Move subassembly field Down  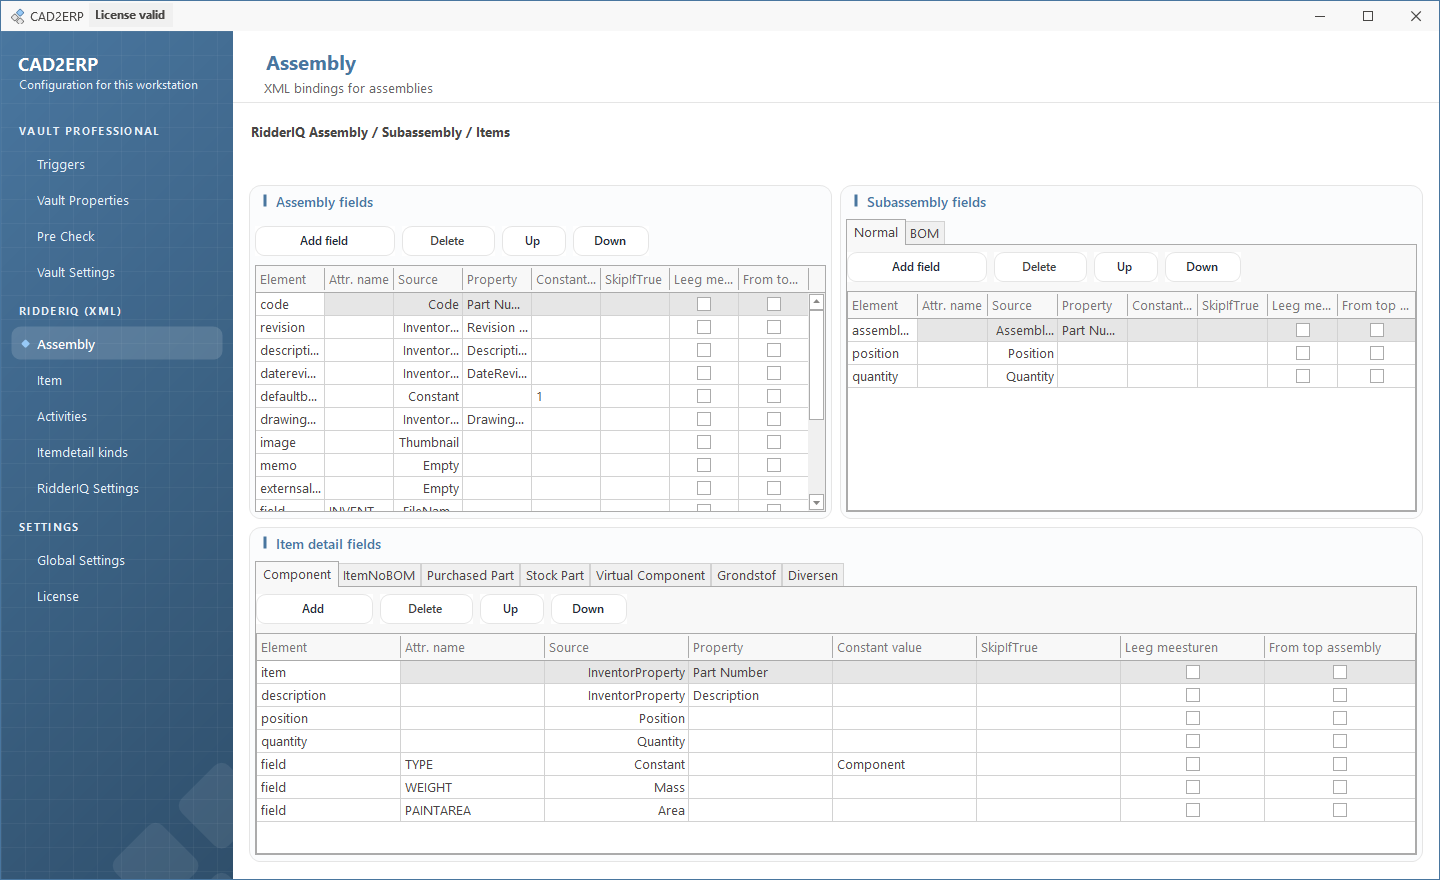point(1202,267)
